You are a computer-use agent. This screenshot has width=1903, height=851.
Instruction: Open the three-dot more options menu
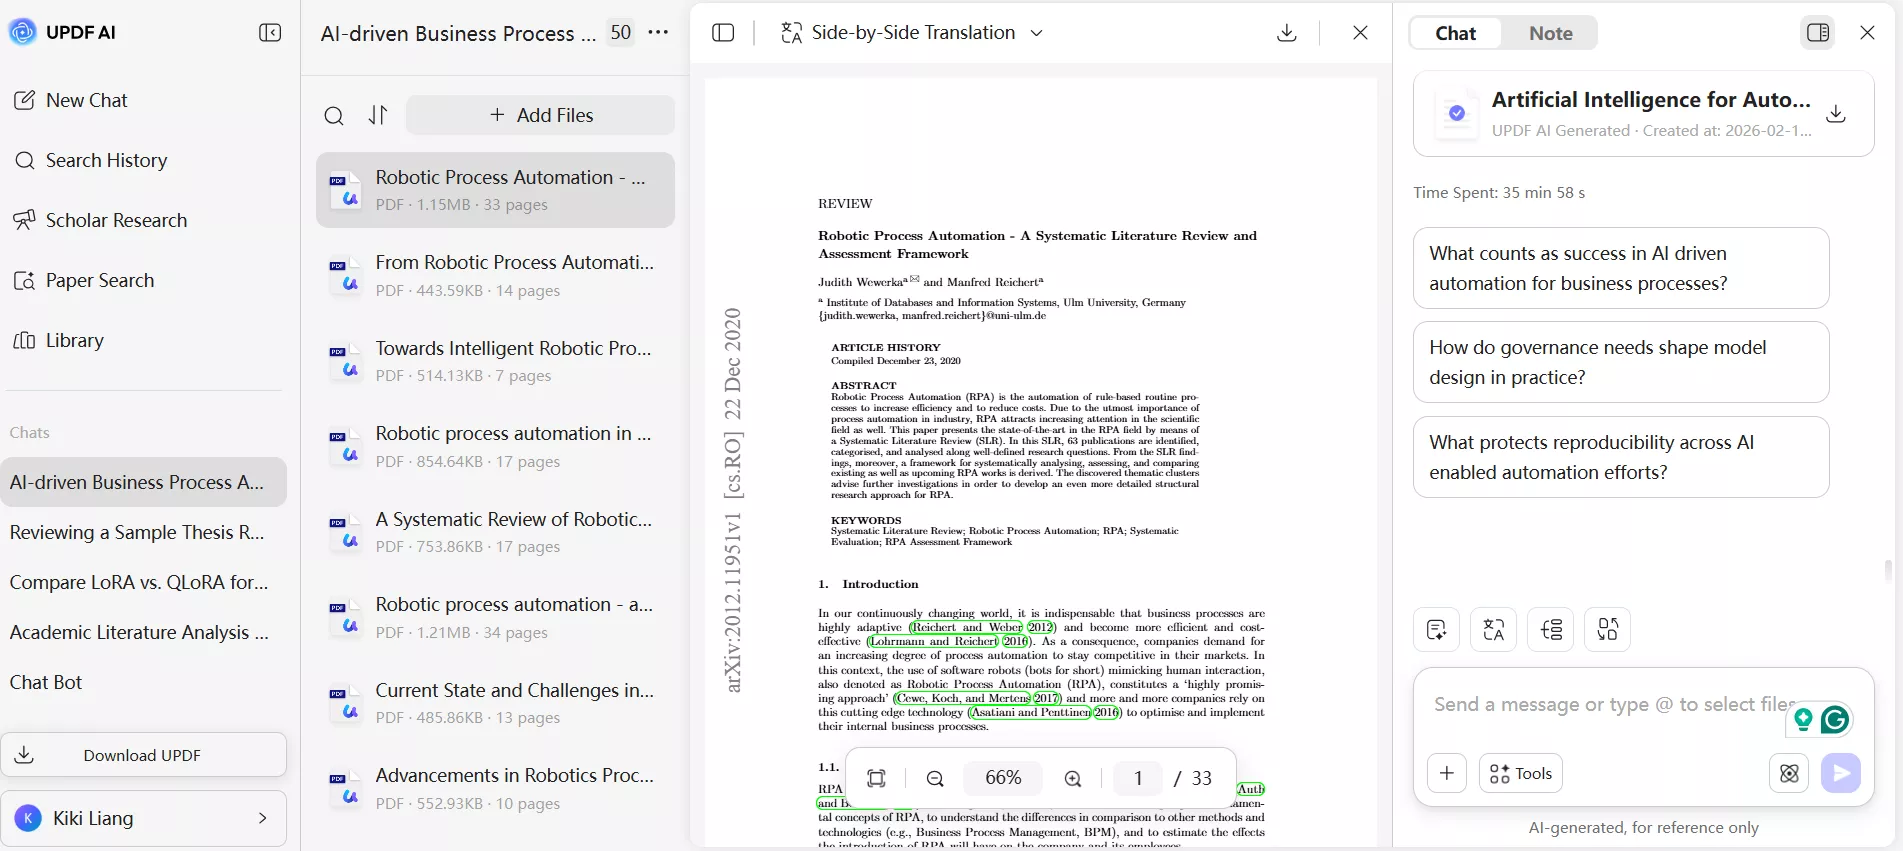(658, 32)
